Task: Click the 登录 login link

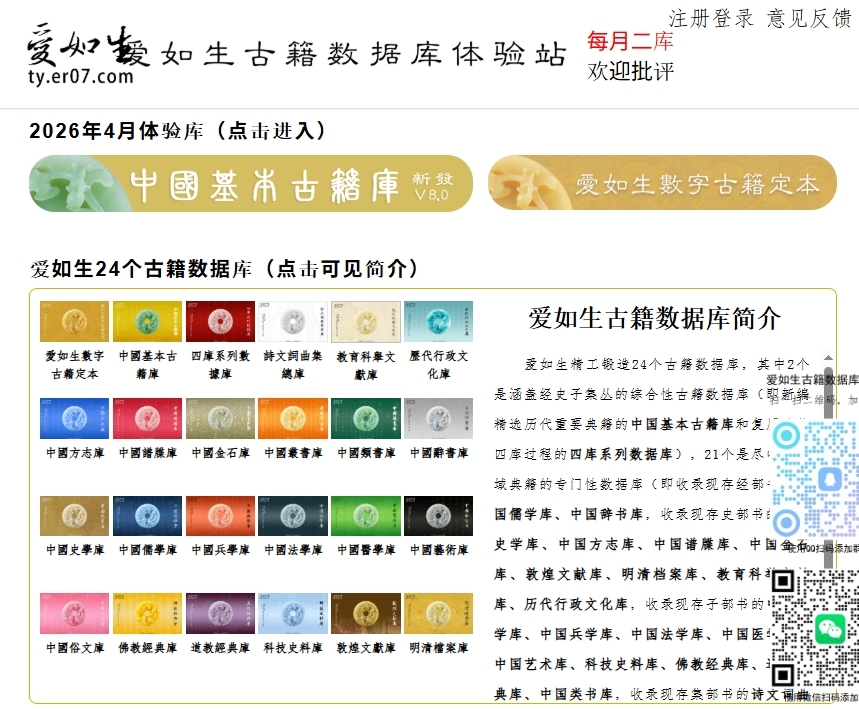Action: pyautogui.click(x=734, y=18)
